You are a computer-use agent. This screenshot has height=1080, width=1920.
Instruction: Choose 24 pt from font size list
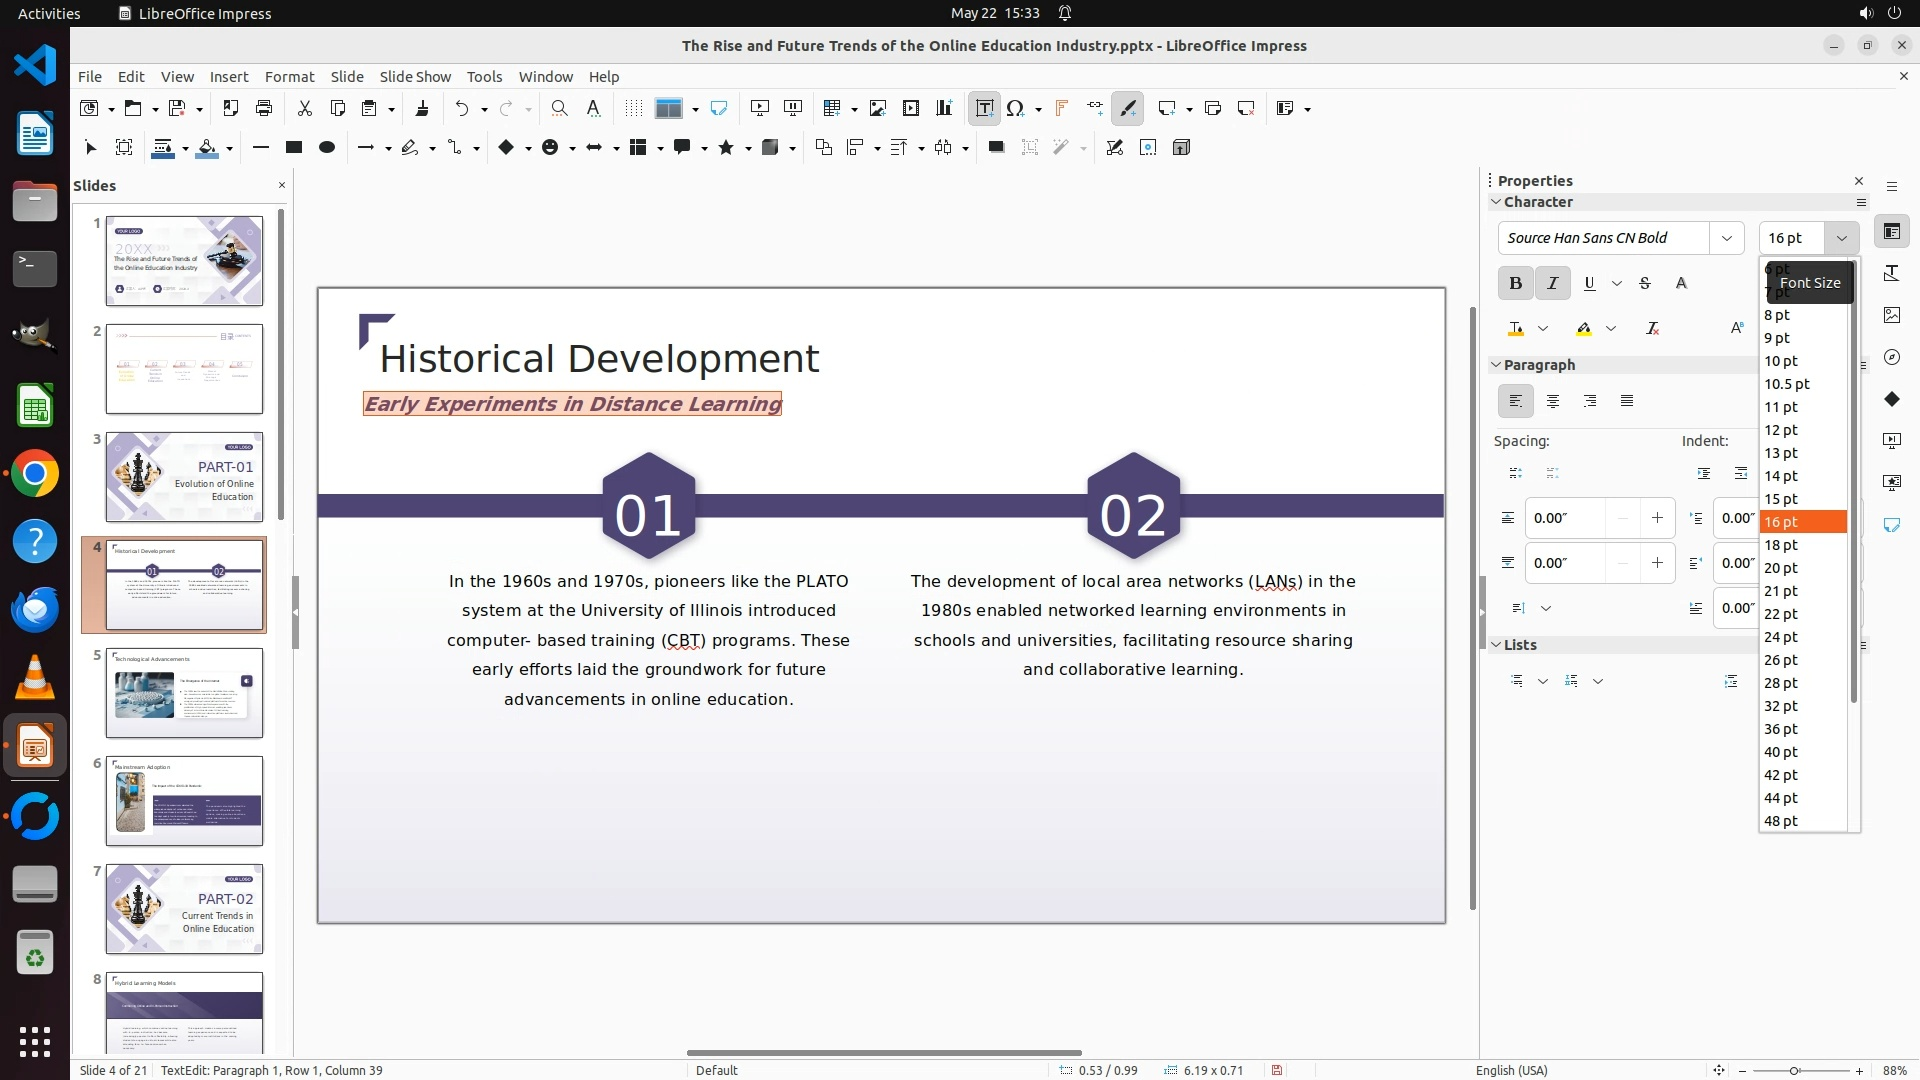pyautogui.click(x=1781, y=637)
